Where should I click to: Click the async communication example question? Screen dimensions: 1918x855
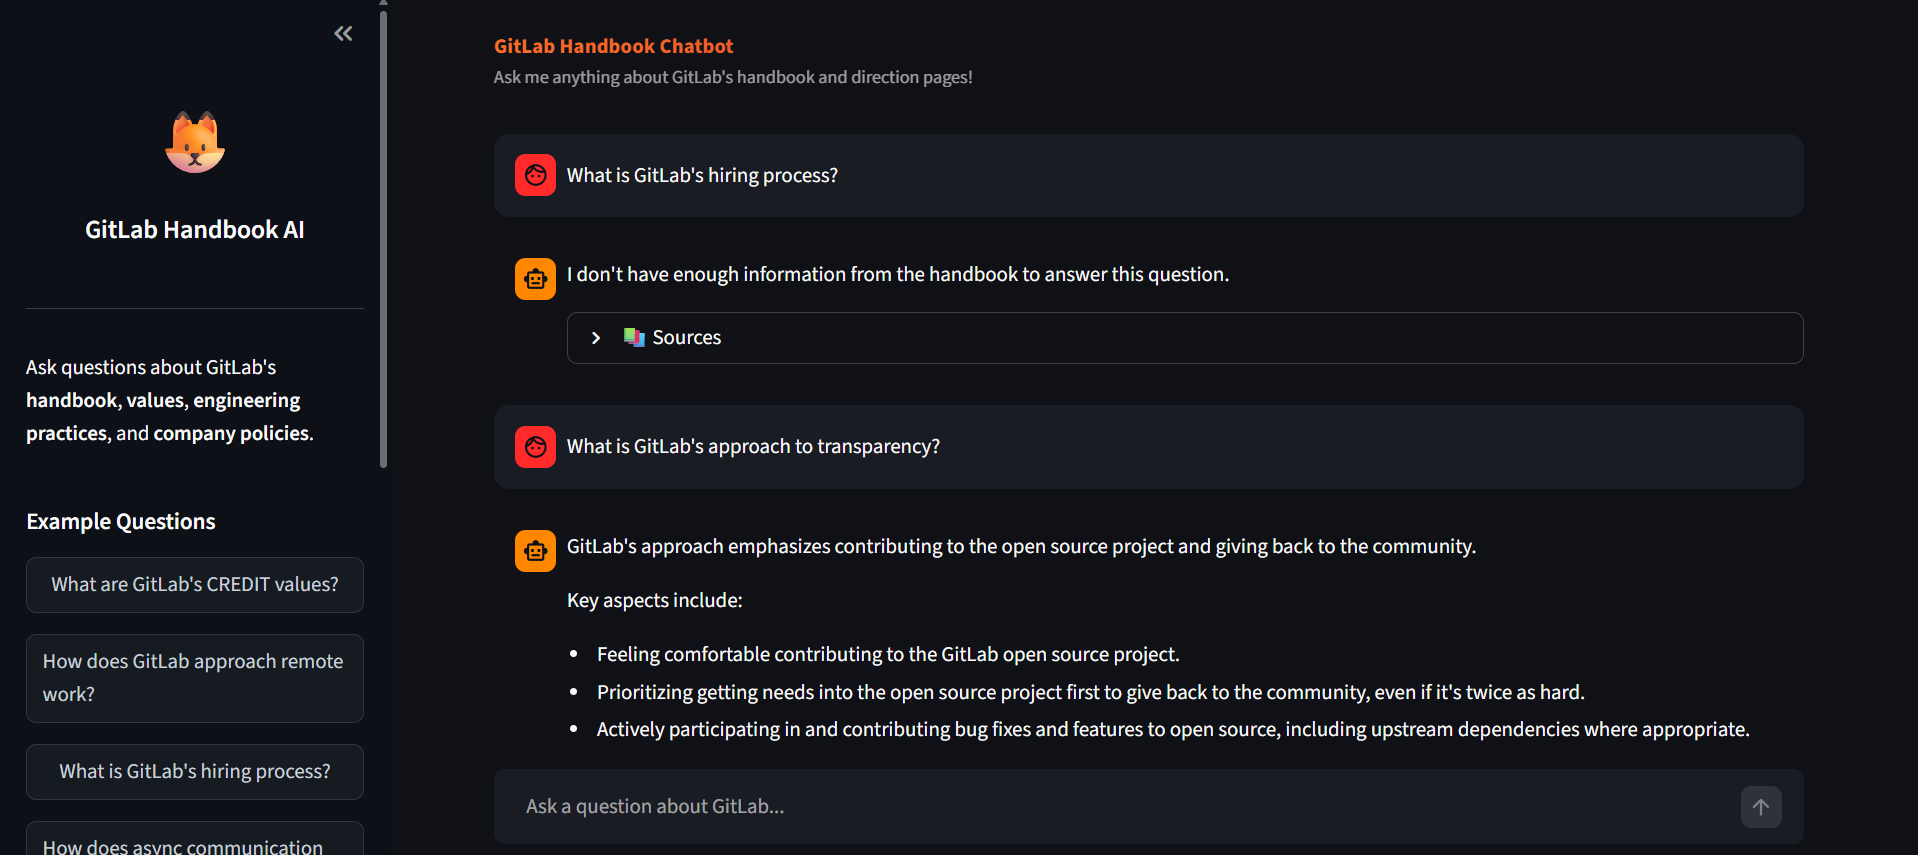point(194,845)
